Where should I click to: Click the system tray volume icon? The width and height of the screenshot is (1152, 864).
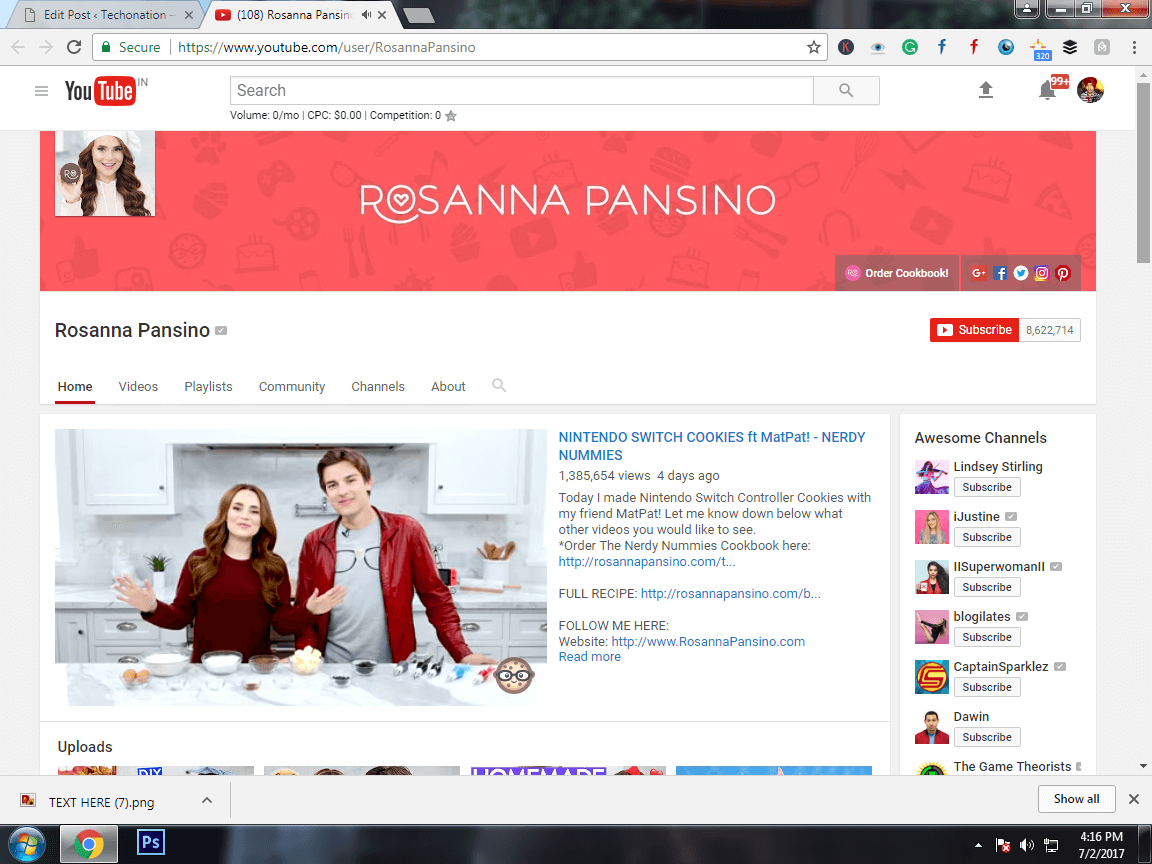click(x=1026, y=845)
